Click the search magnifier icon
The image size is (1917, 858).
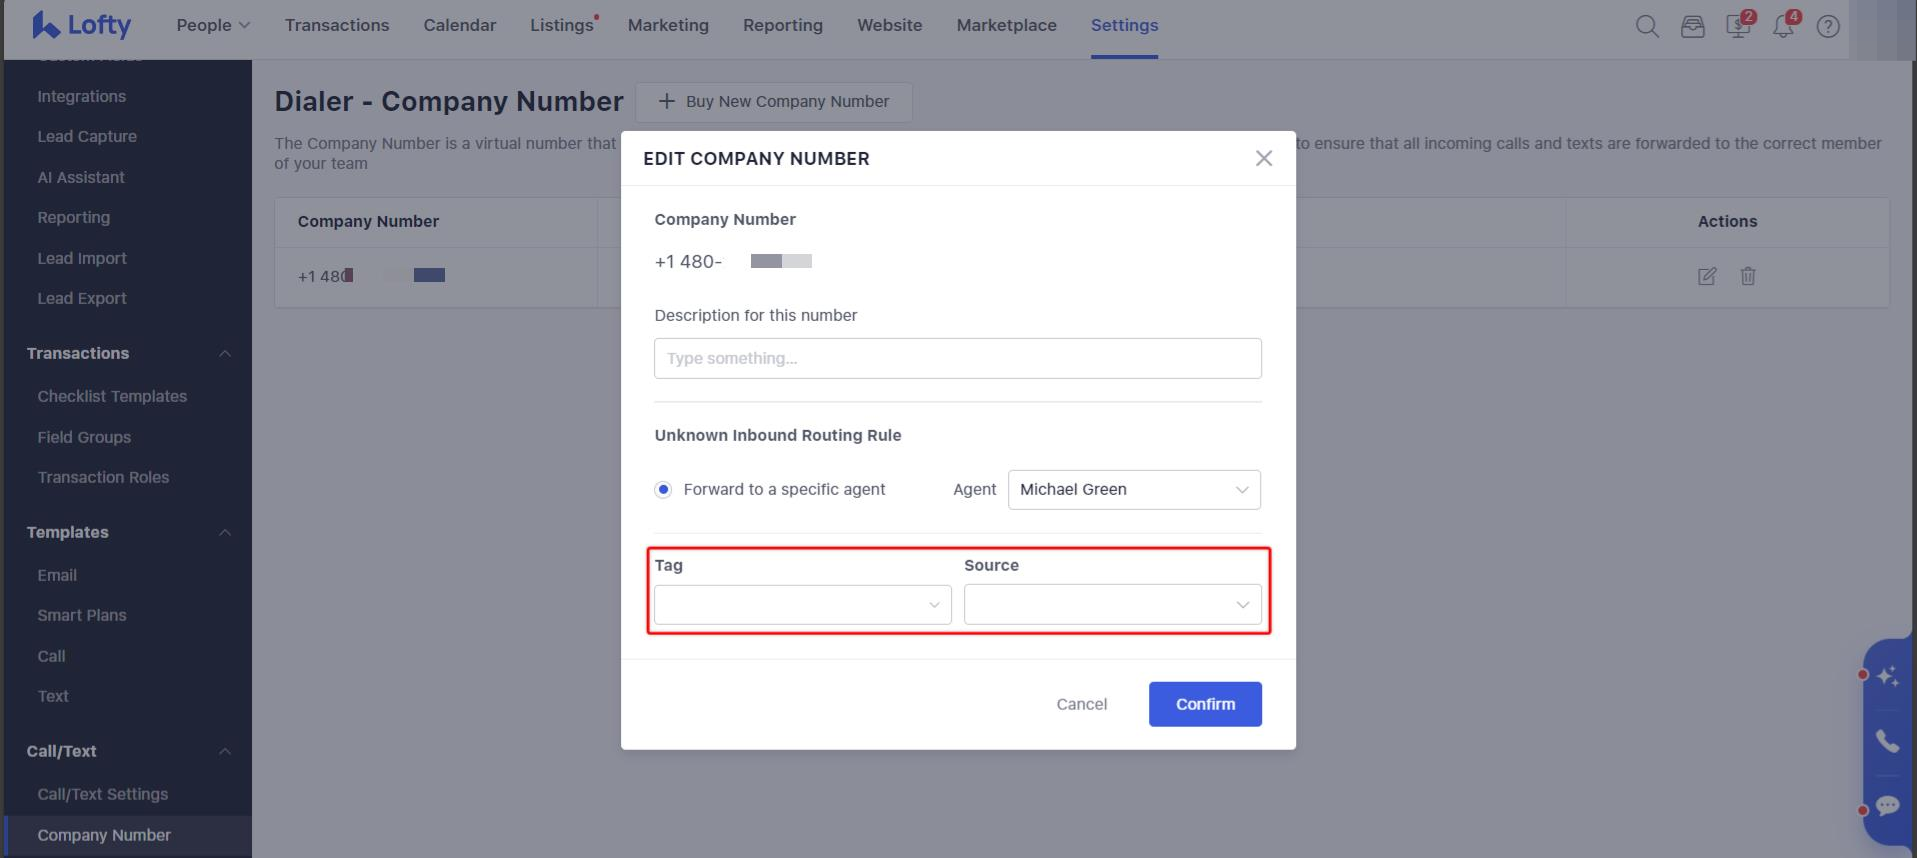point(1647,27)
